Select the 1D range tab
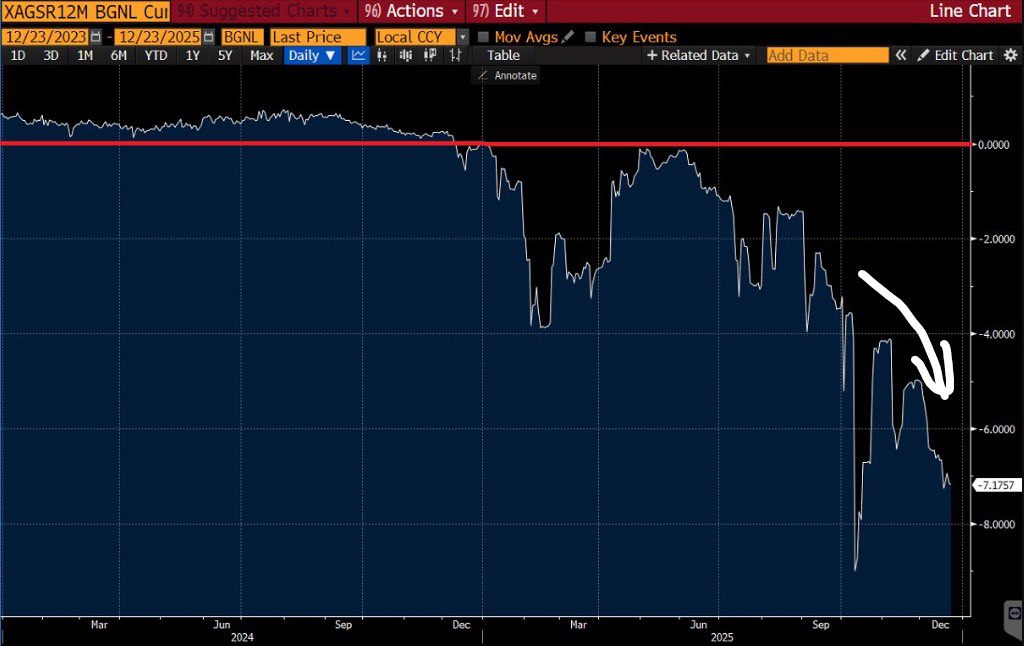Screen dimensions: 1024x646 [18, 56]
